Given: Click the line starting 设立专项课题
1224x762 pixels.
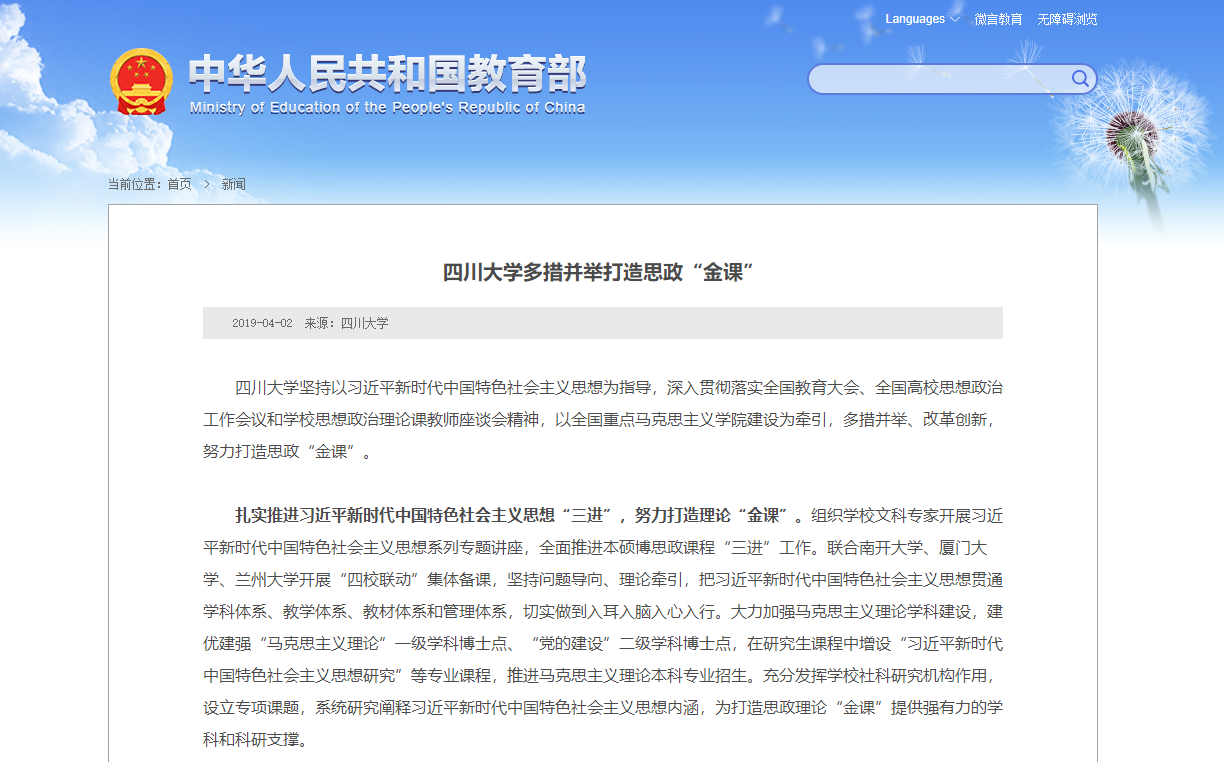Looking at the screenshot, I should [x=602, y=708].
